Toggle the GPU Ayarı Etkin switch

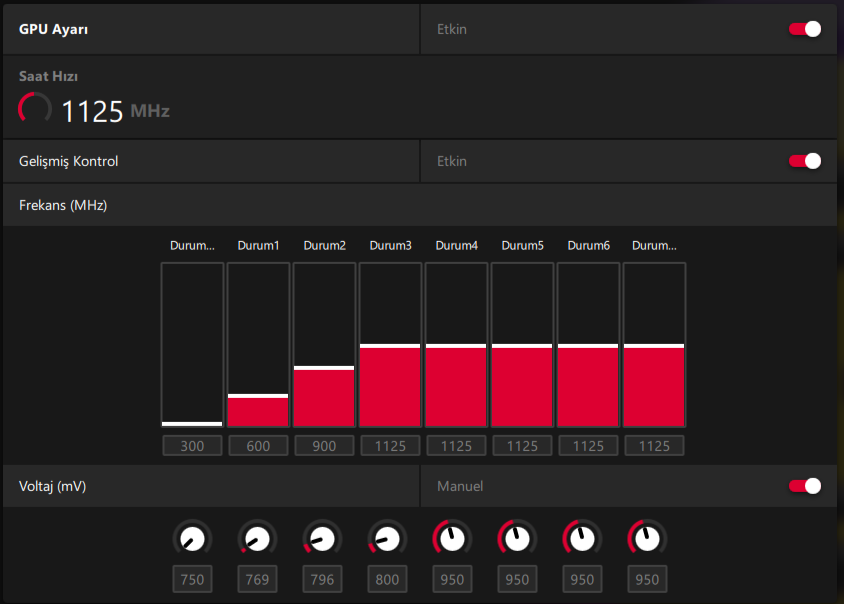(x=805, y=29)
